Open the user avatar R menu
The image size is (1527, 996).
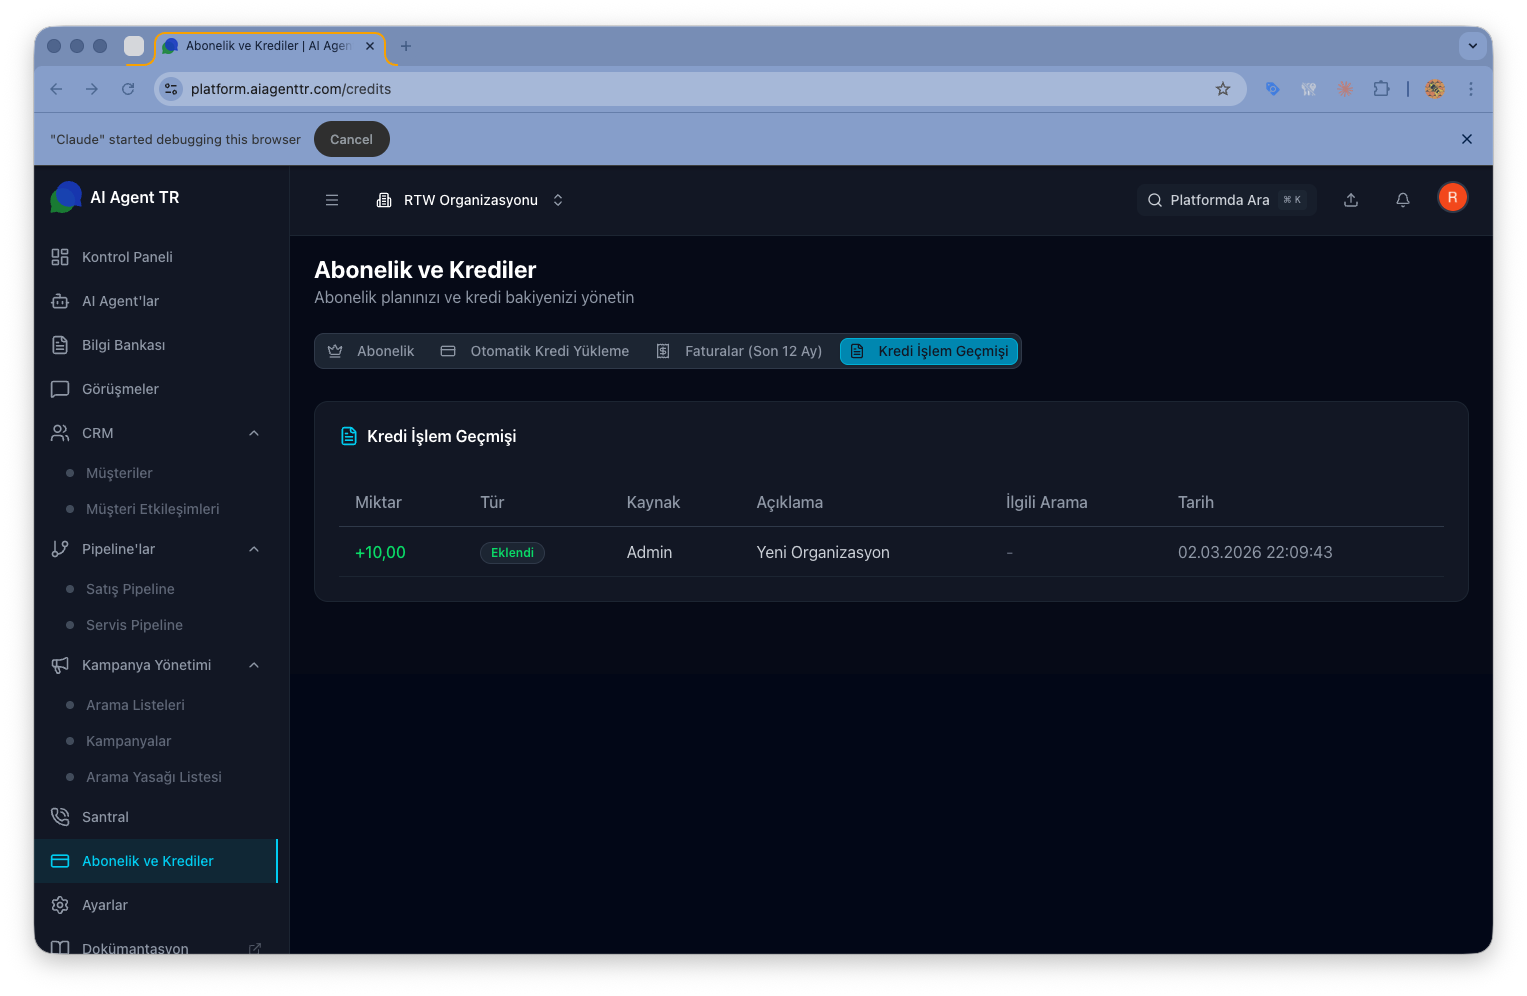[x=1452, y=198]
